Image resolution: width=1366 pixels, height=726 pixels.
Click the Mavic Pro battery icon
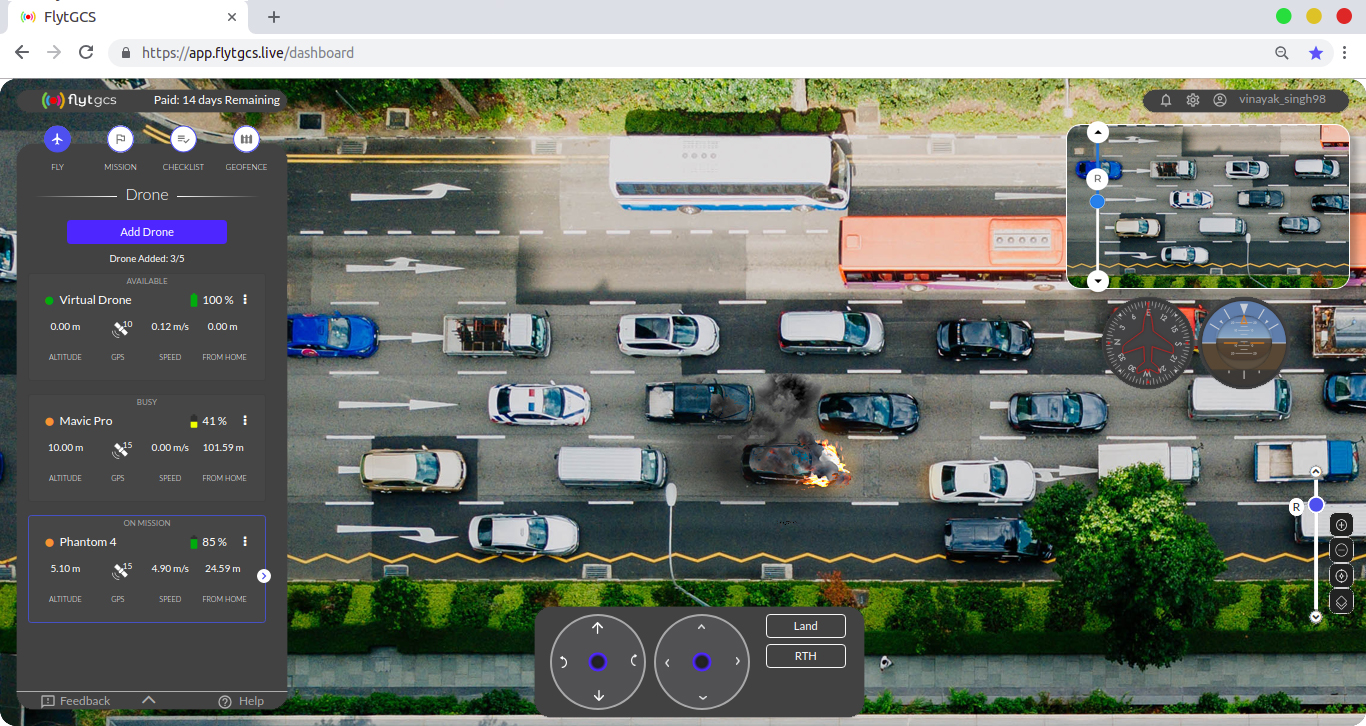194,421
